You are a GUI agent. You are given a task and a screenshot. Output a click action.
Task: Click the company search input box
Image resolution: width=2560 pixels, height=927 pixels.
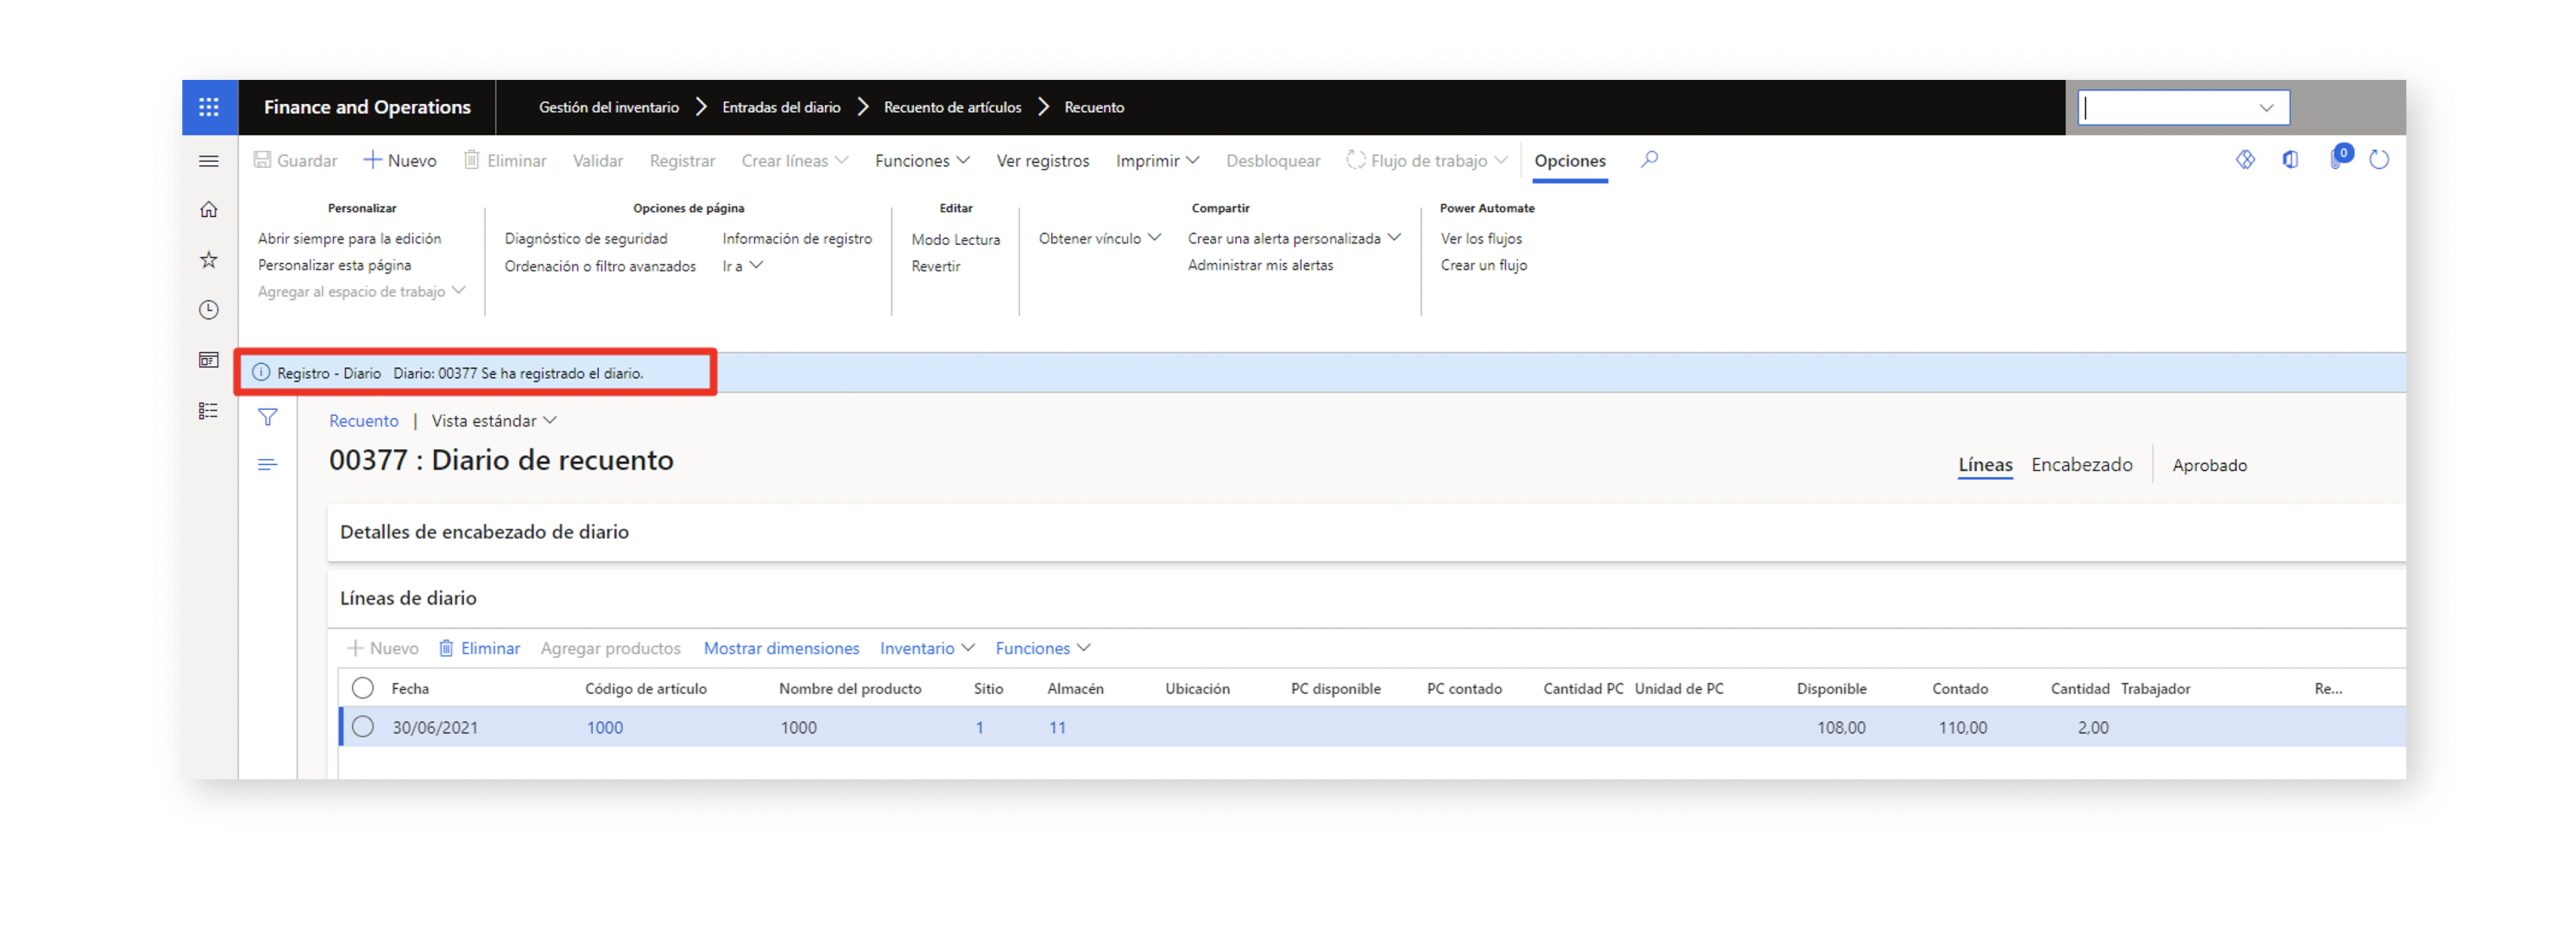[2170, 108]
